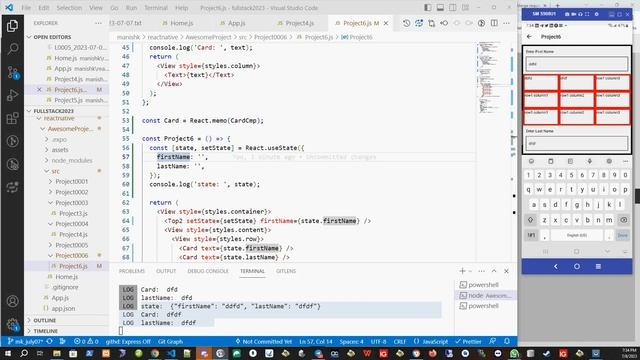Open the Source Control view
The width and height of the screenshot is (640, 360).
point(12,73)
